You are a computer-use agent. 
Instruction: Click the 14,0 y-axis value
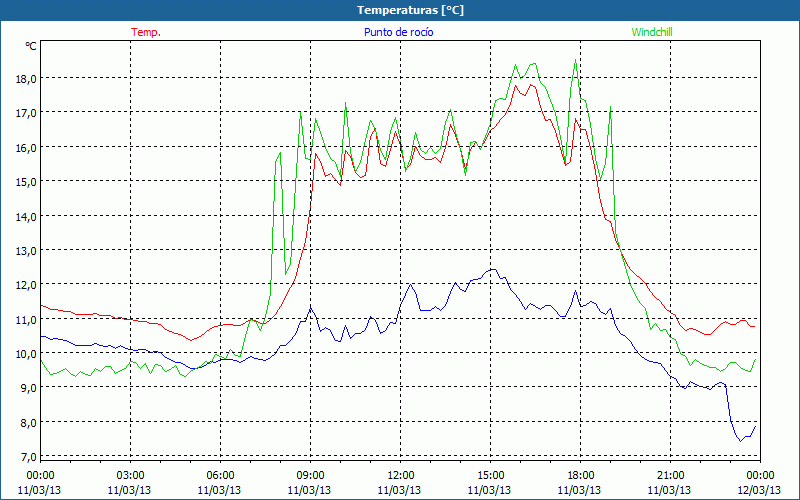tap(27, 216)
